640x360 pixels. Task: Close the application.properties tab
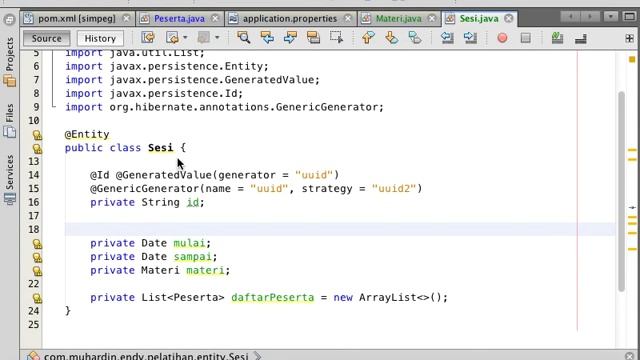[348, 18]
